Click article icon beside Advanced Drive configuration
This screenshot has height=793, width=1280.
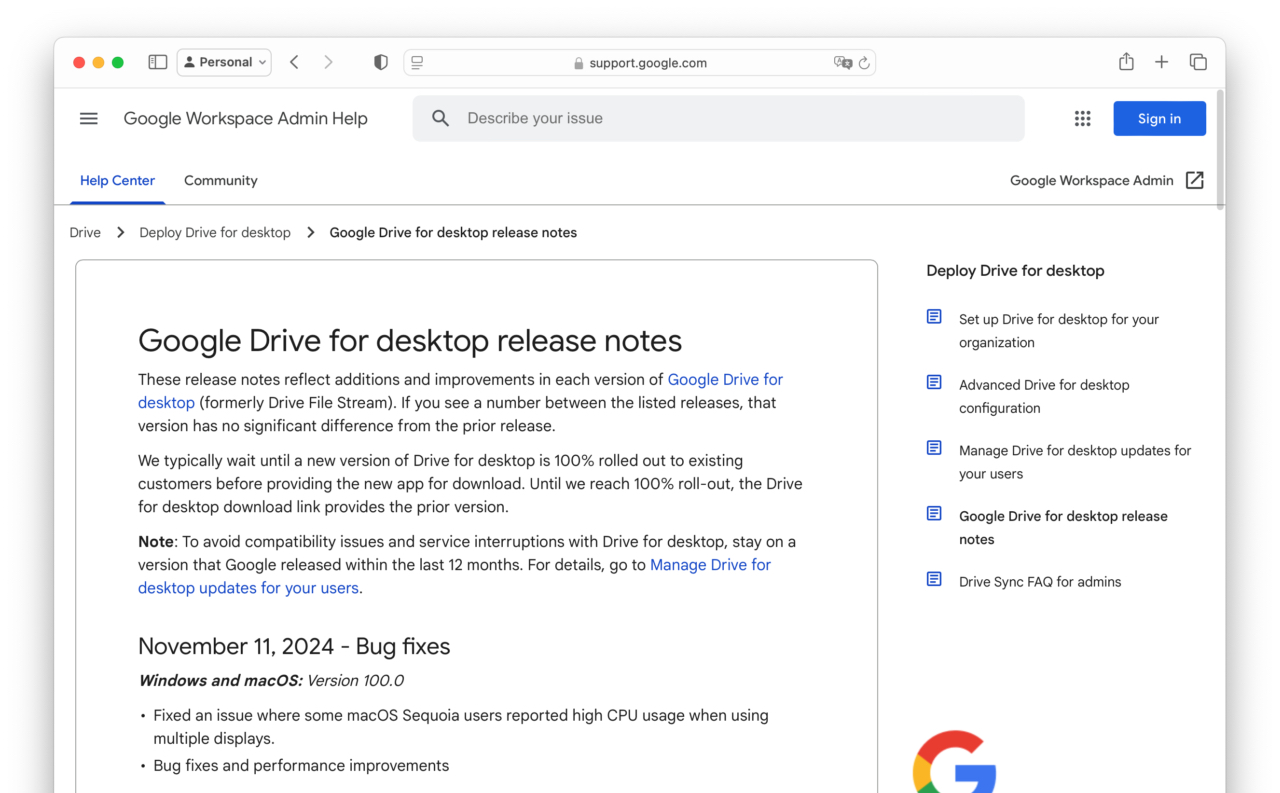[934, 382]
